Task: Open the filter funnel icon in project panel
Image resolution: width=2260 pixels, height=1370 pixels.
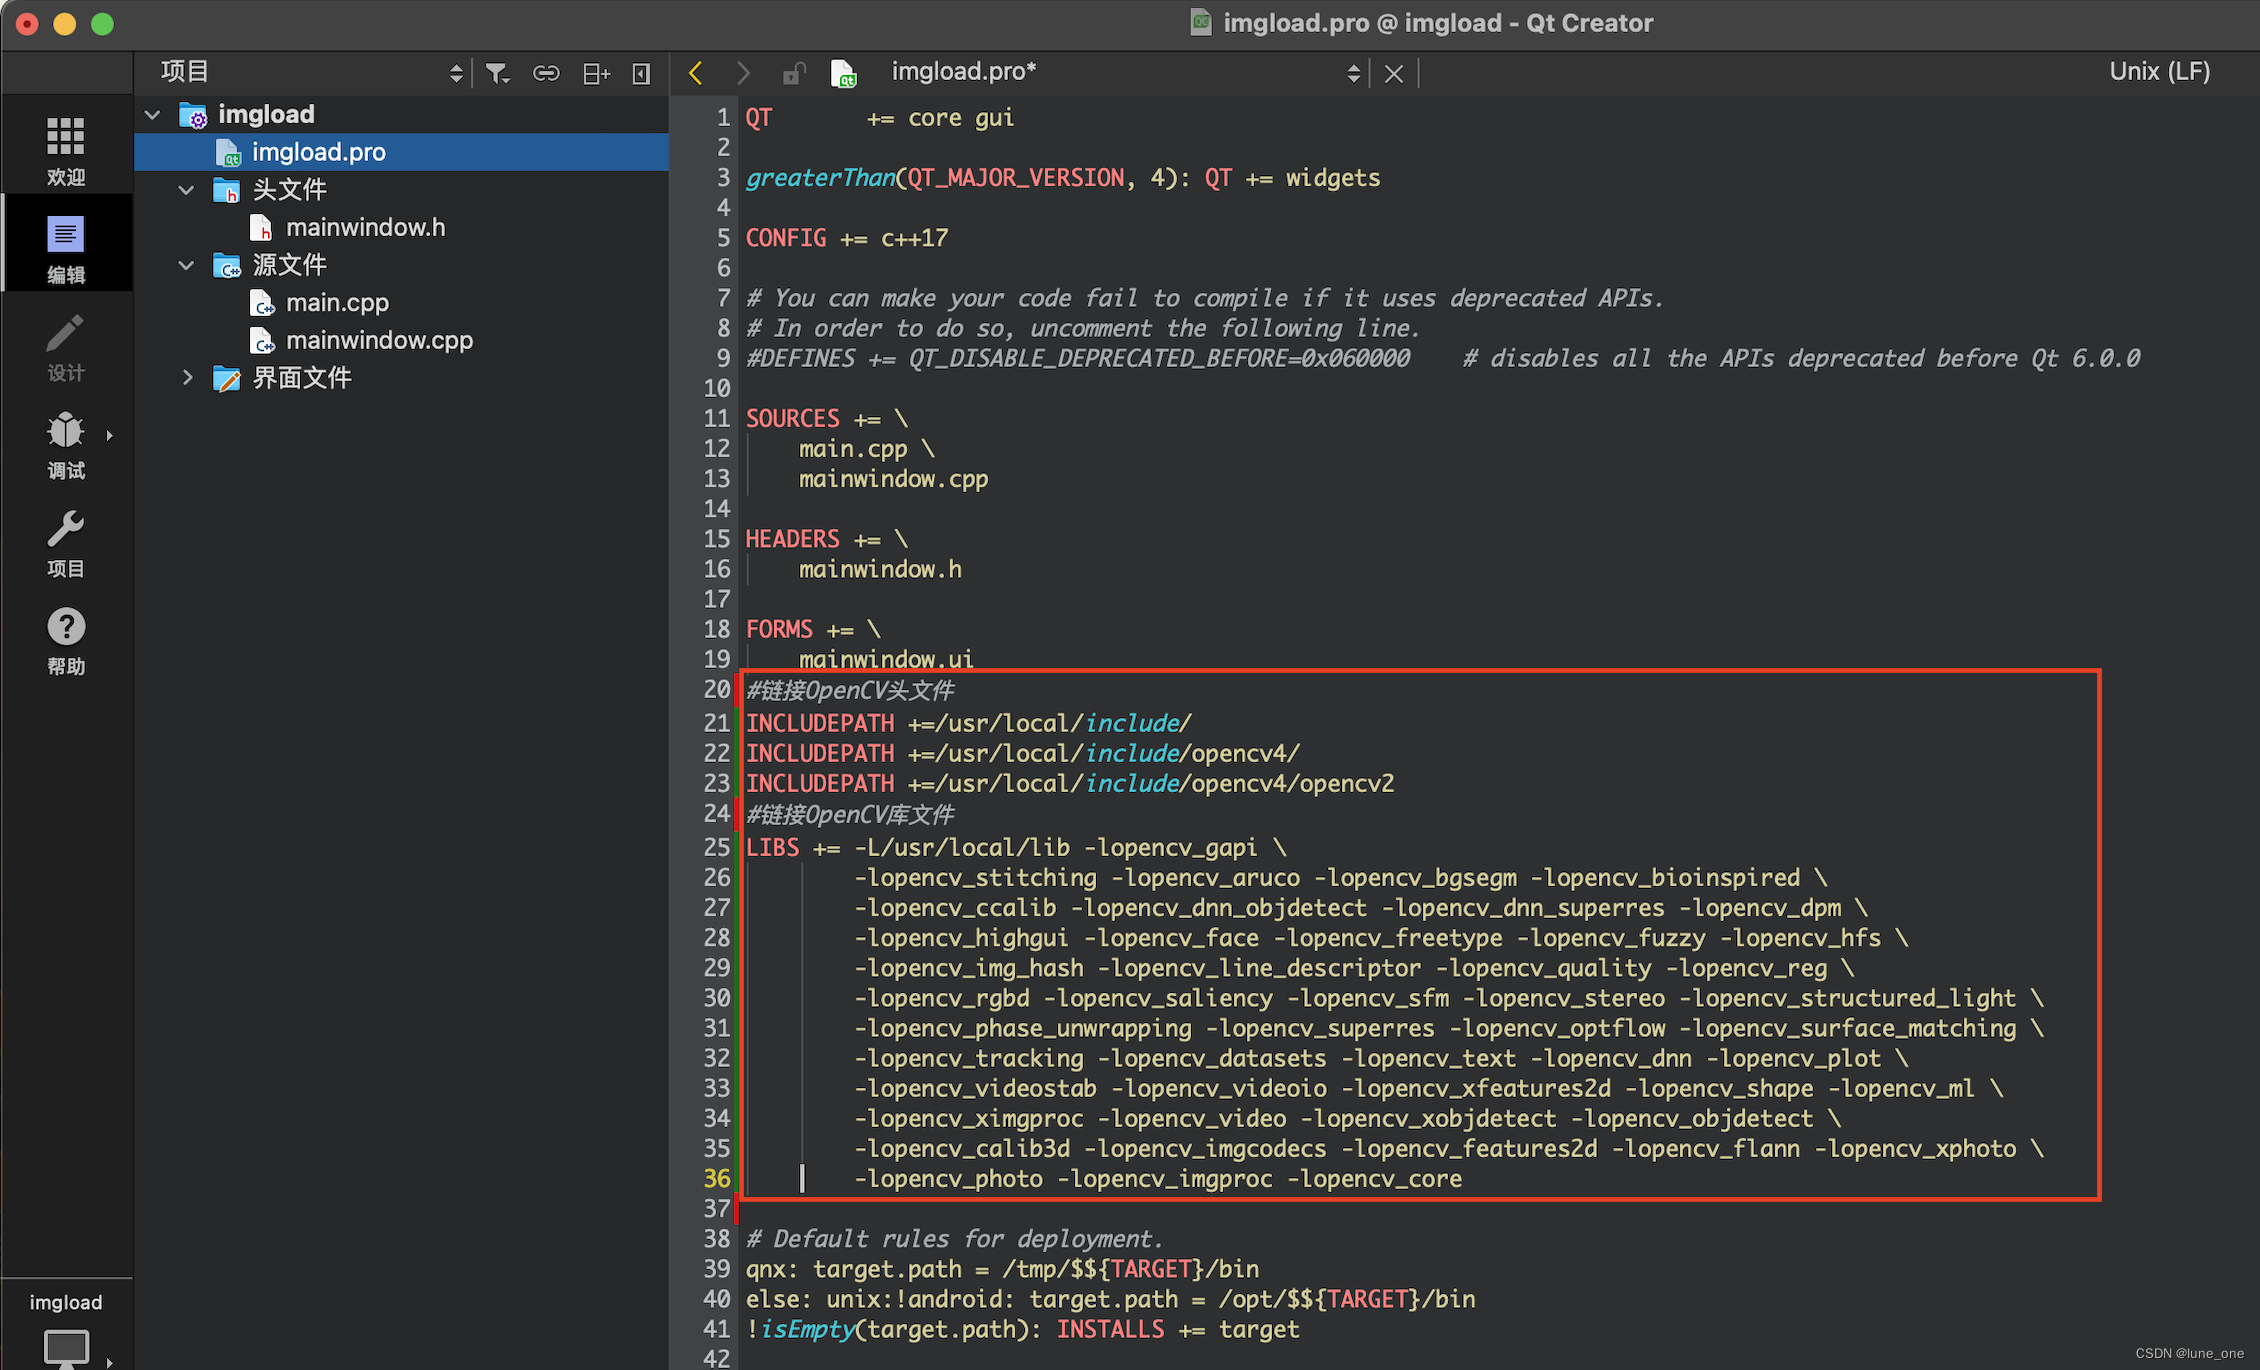Action: pos(497,72)
